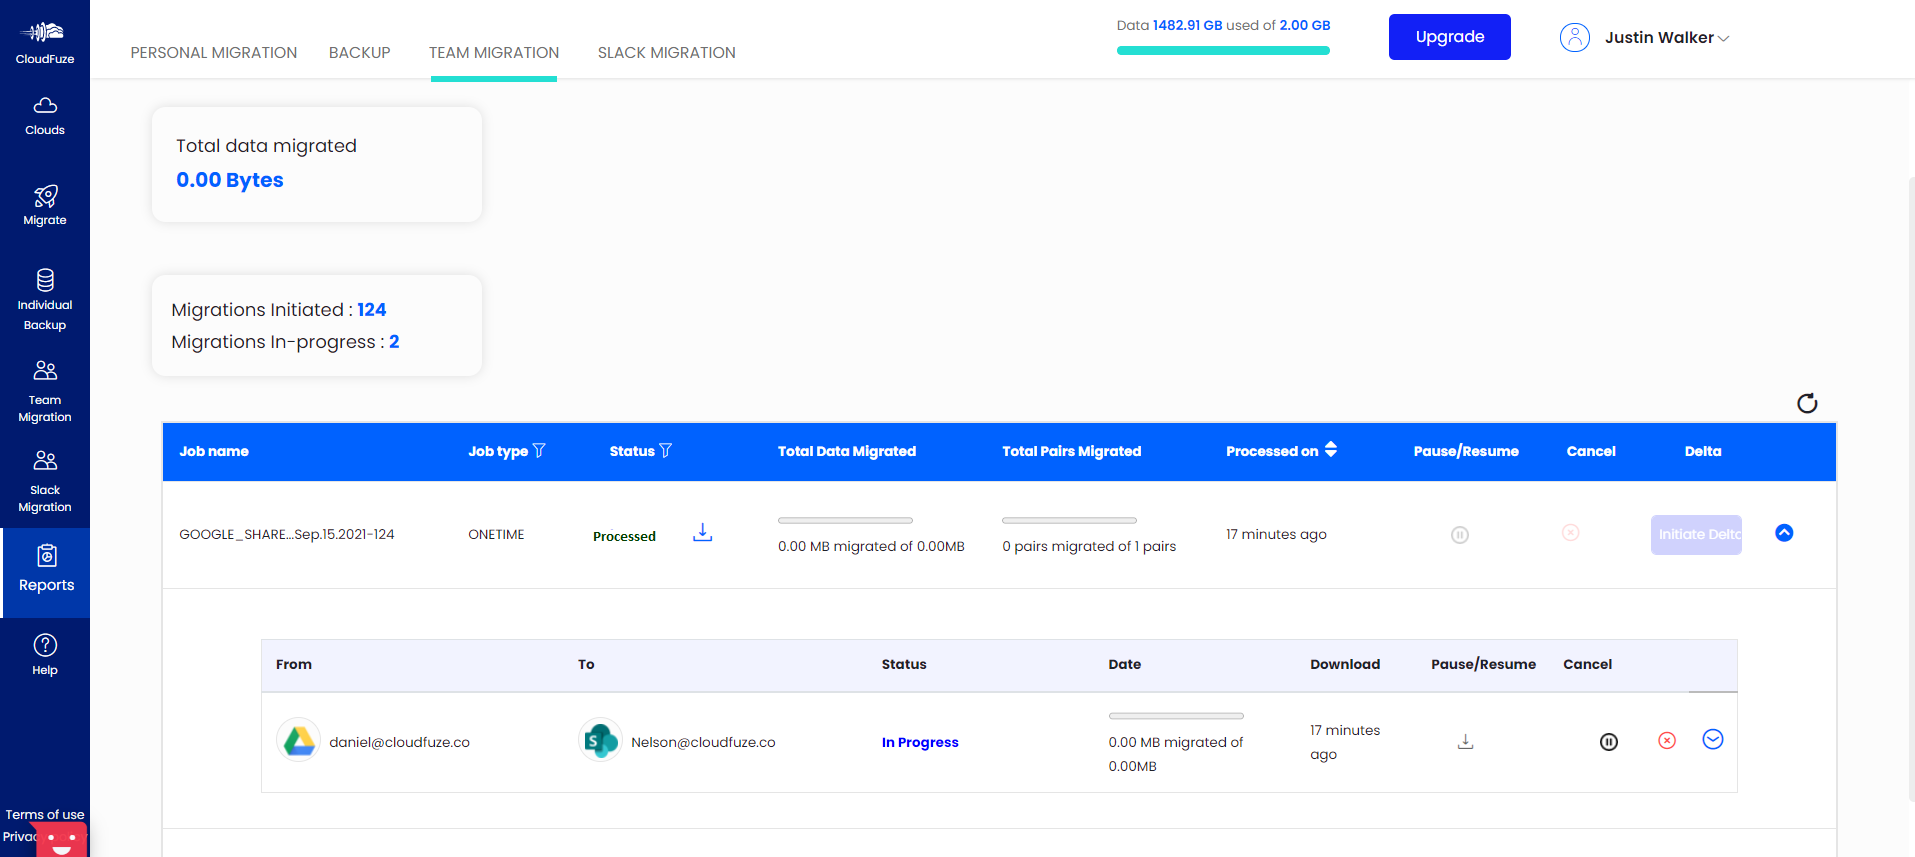Pause the In Progress pair migration

pyautogui.click(x=1608, y=742)
